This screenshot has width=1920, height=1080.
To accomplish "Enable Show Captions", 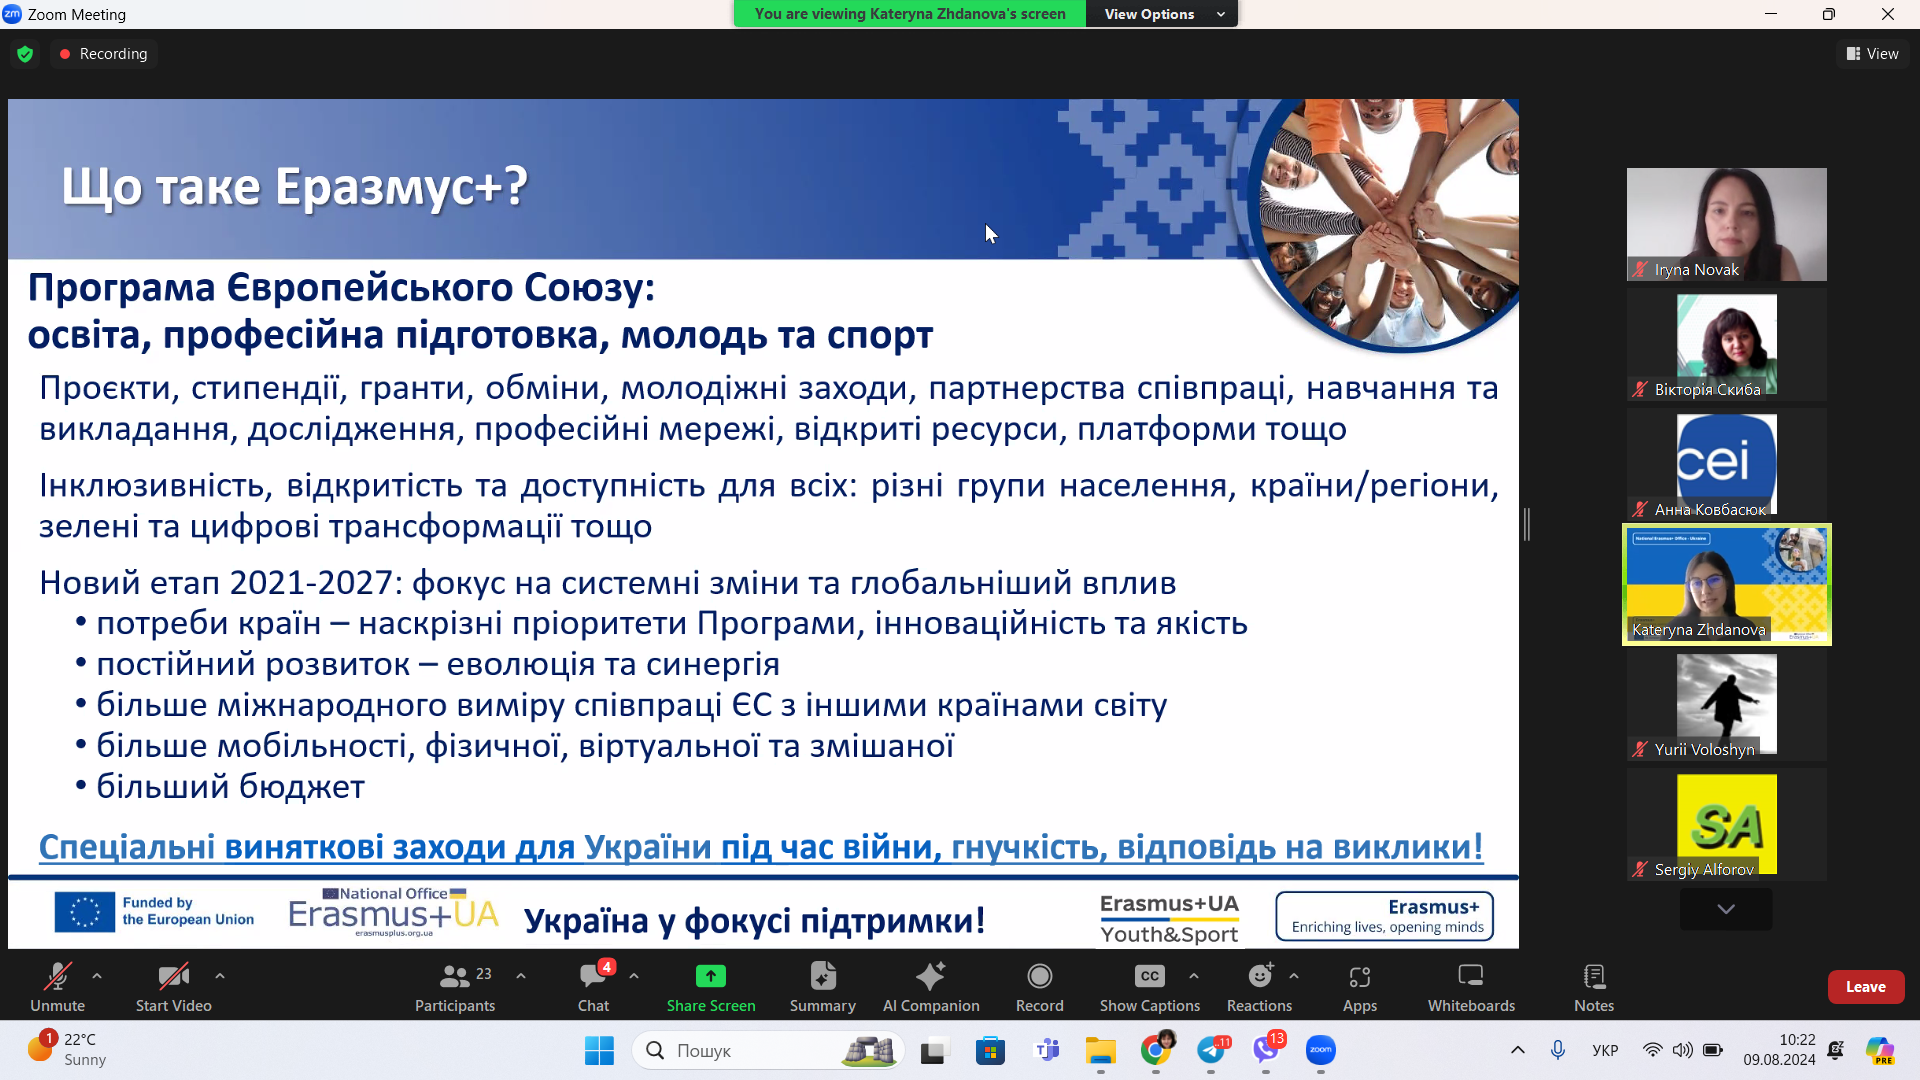I will [1148, 986].
